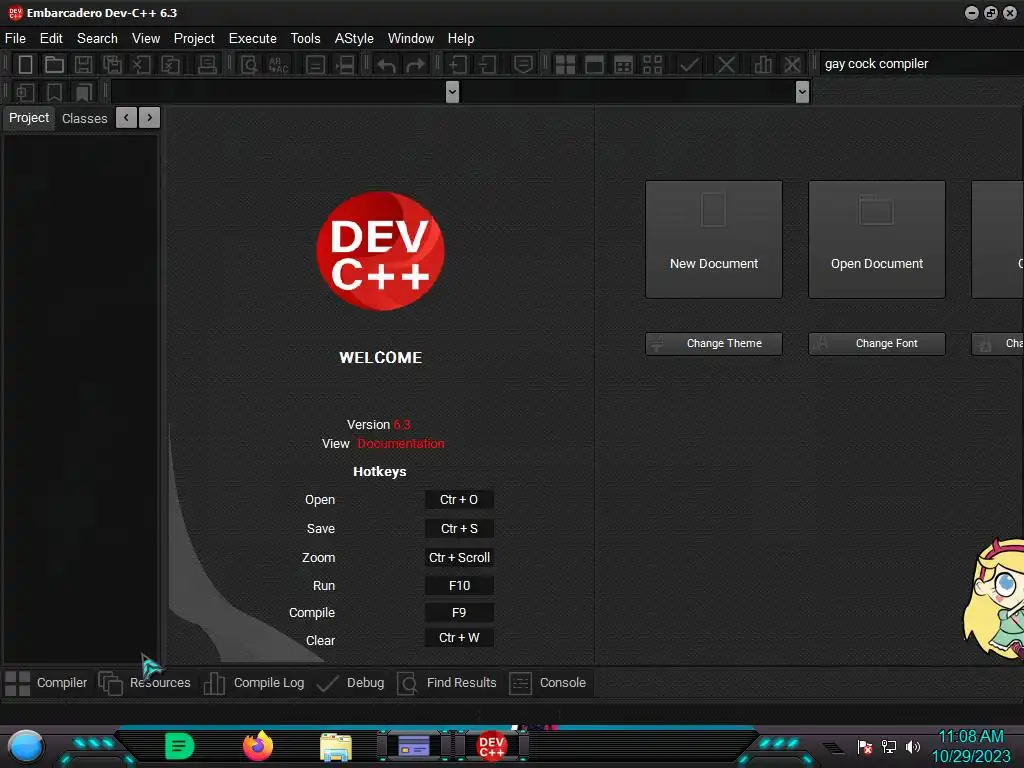The width and height of the screenshot is (1024, 768).
Task: Open the Window menu
Action: [x=411, y=39]
